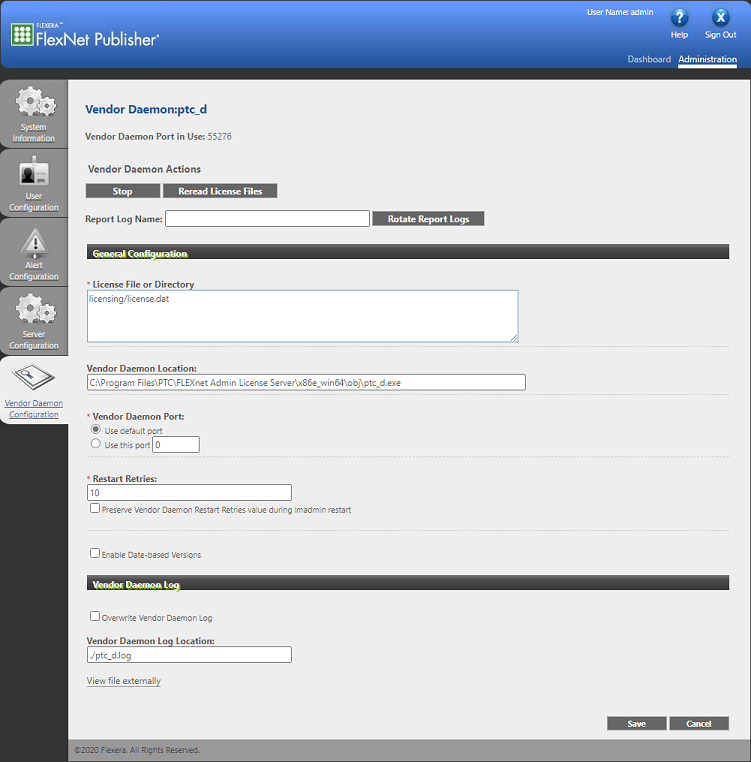Open the Vendor Daemon Configuration certificate icon
Image resolution: width=751 pixels, height=762 pixels.
pyautogui.click(x=34, y=377)
